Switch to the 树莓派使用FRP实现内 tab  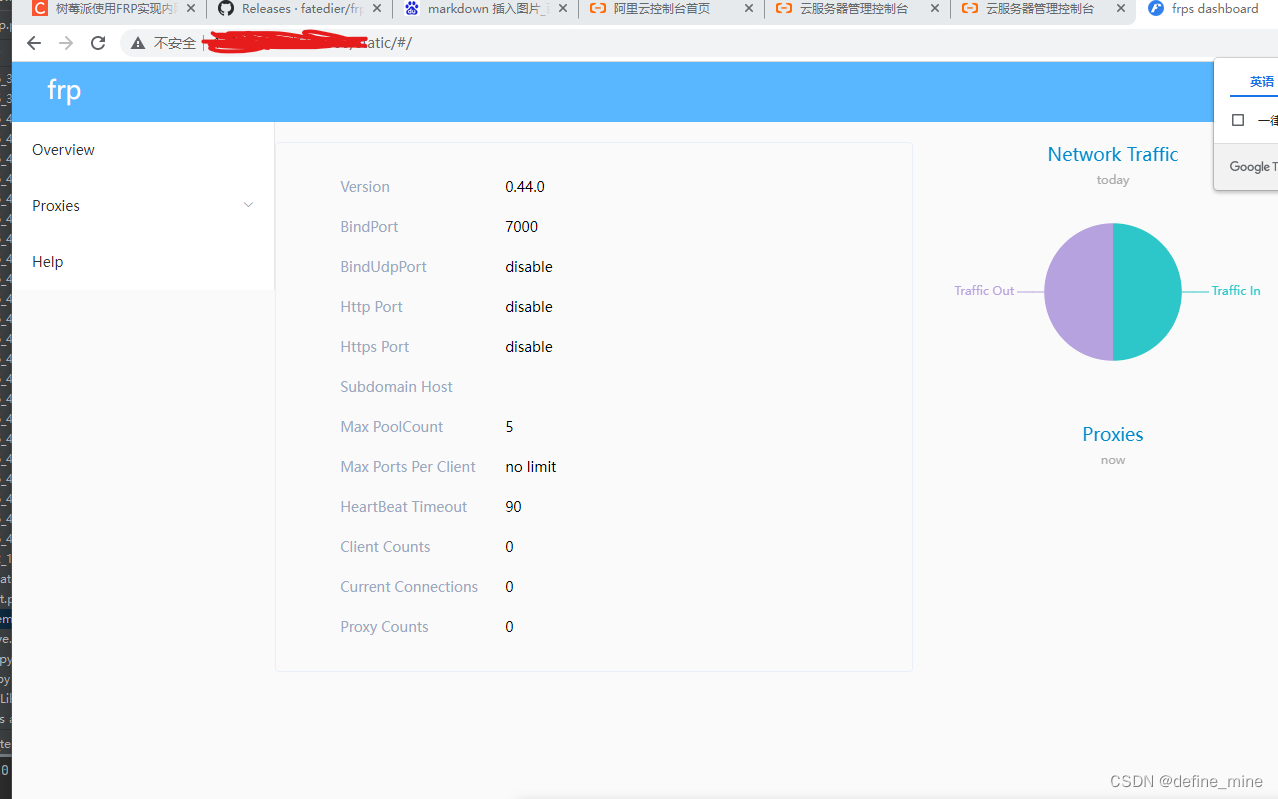[x=114, y=9]
